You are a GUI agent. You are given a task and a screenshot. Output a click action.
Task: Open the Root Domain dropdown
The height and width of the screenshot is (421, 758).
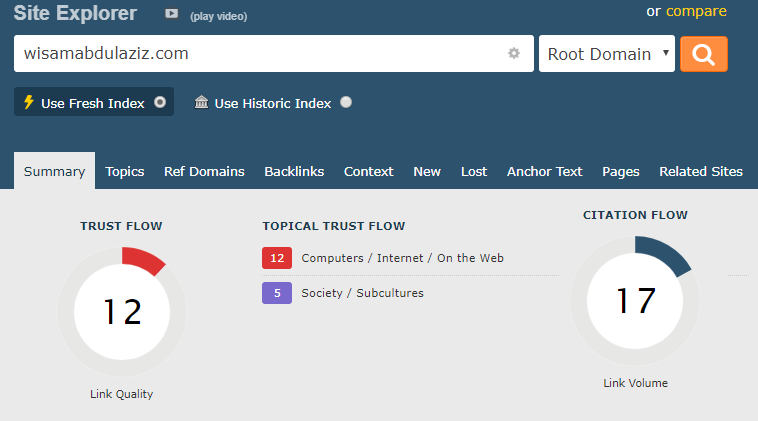(607, 54)
